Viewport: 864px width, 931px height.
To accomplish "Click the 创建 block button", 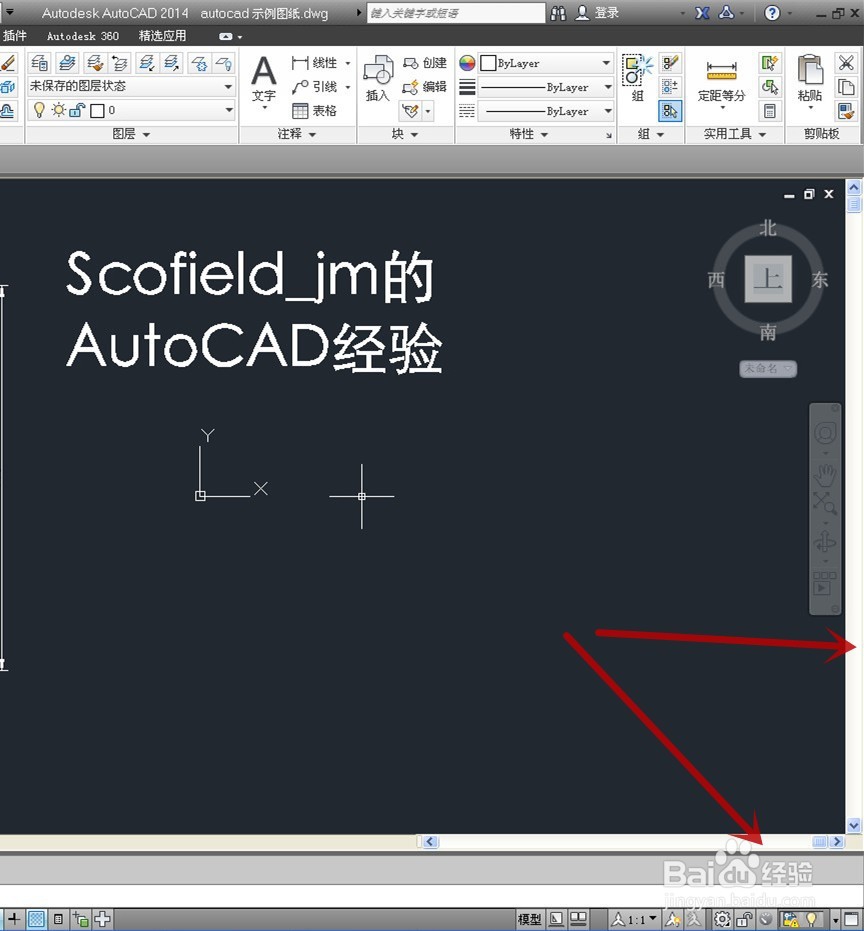I will 424,62.
